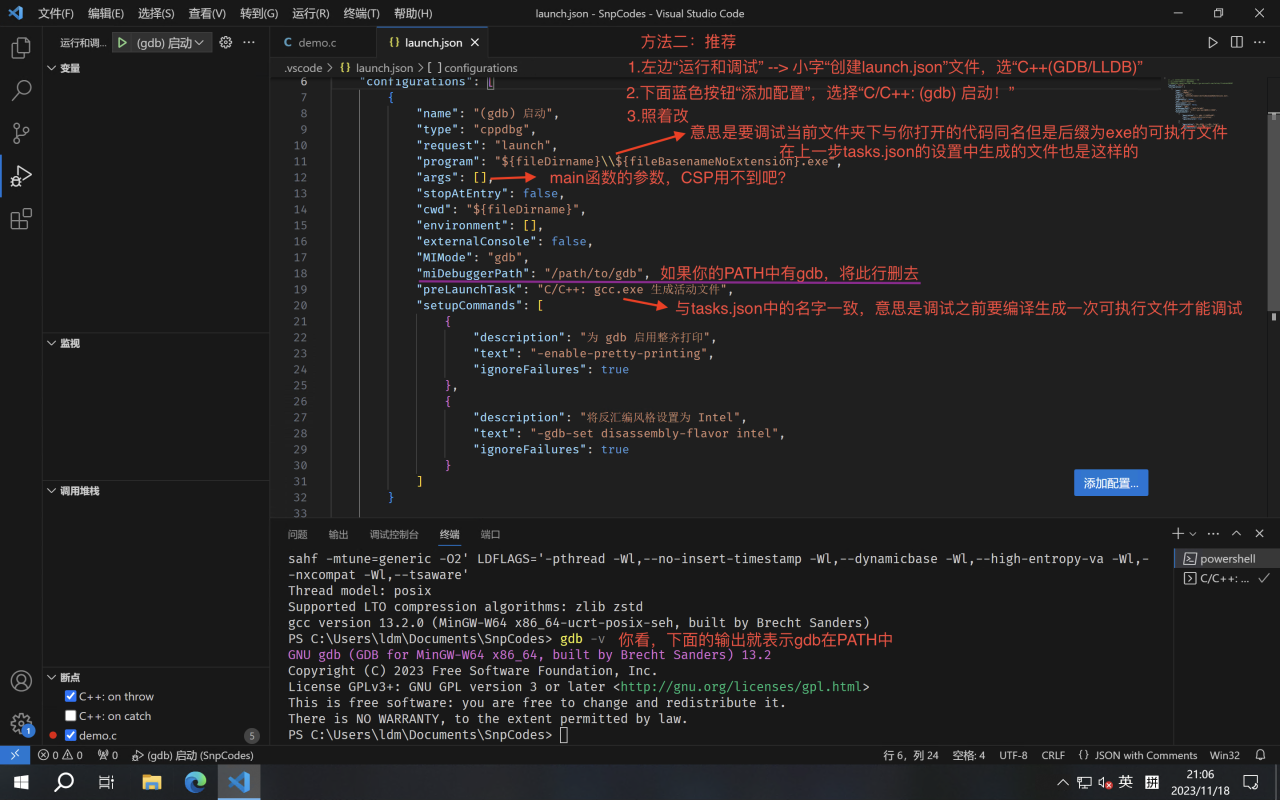Open editor more actions ellipsis

tap(1260, 43)
